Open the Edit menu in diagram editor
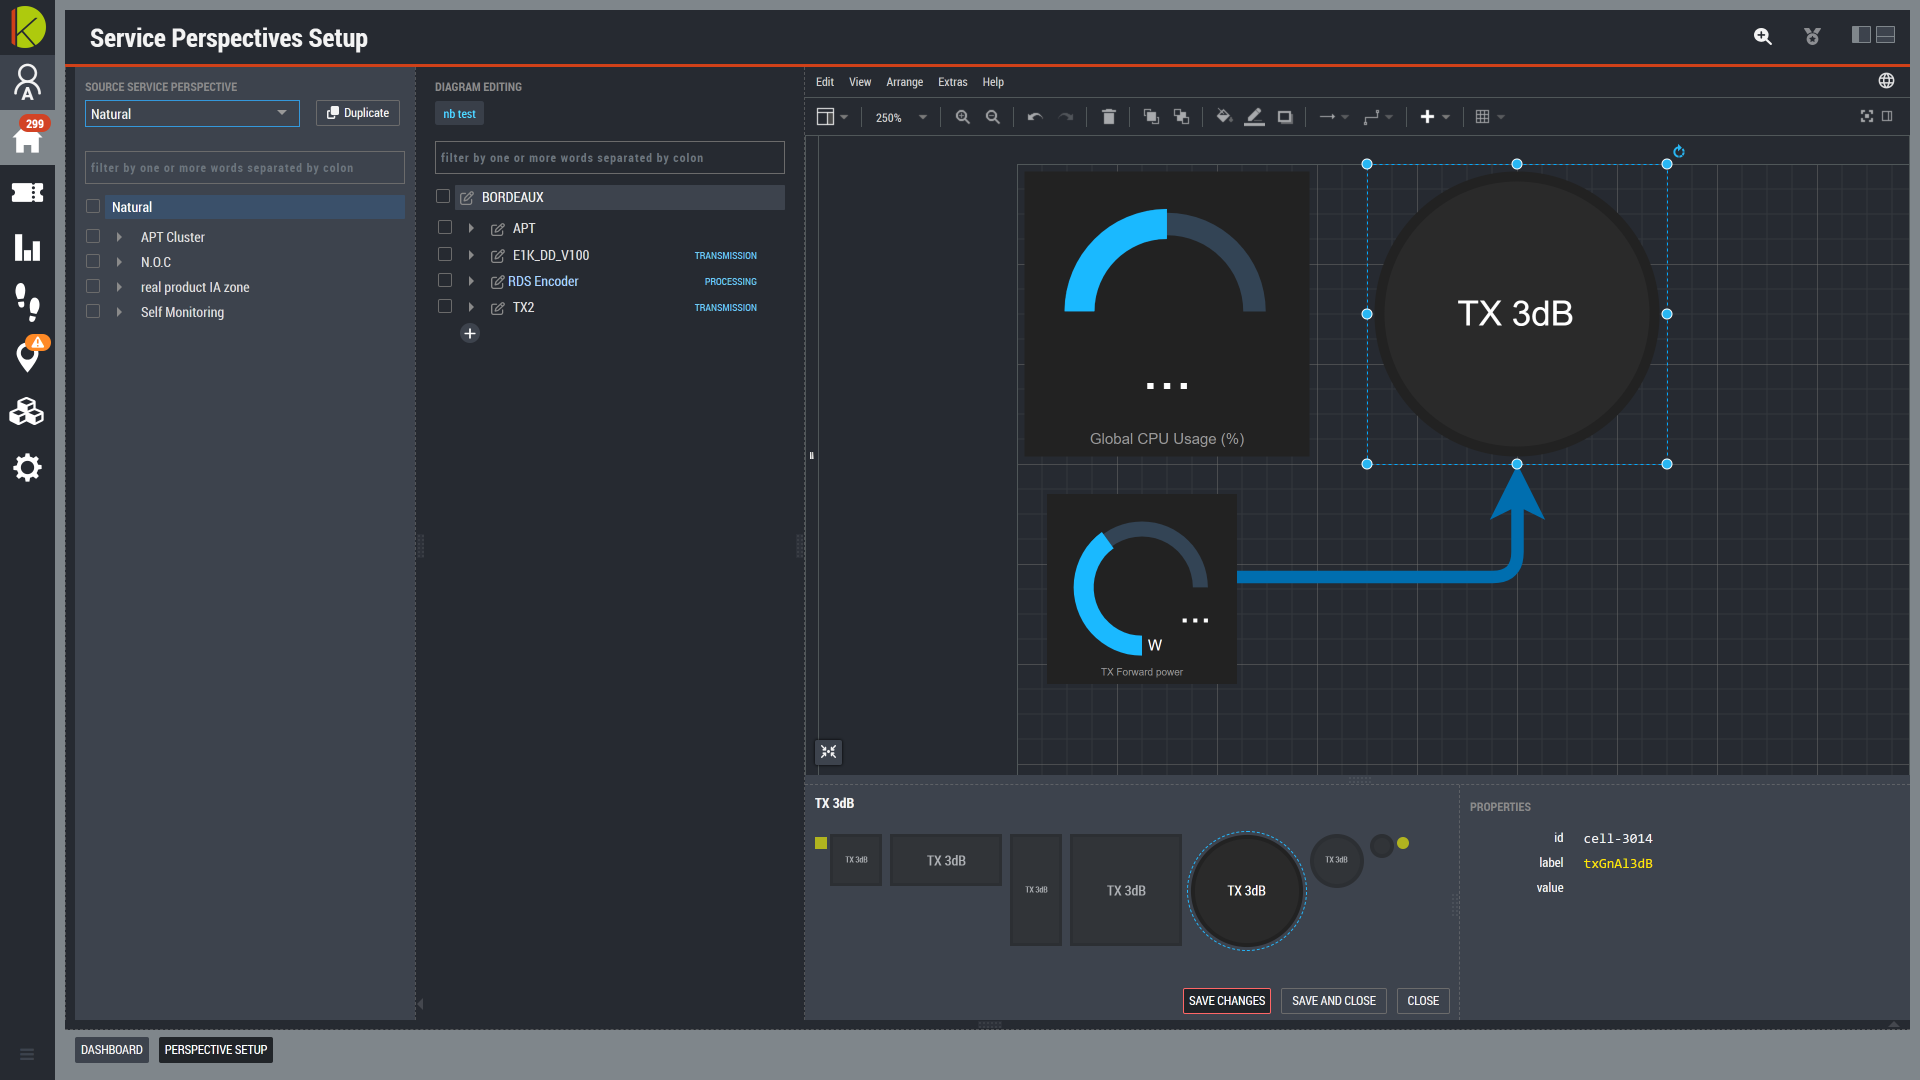The height and width of the screenshot is (1080, 1920). click(x=824, y=82)
